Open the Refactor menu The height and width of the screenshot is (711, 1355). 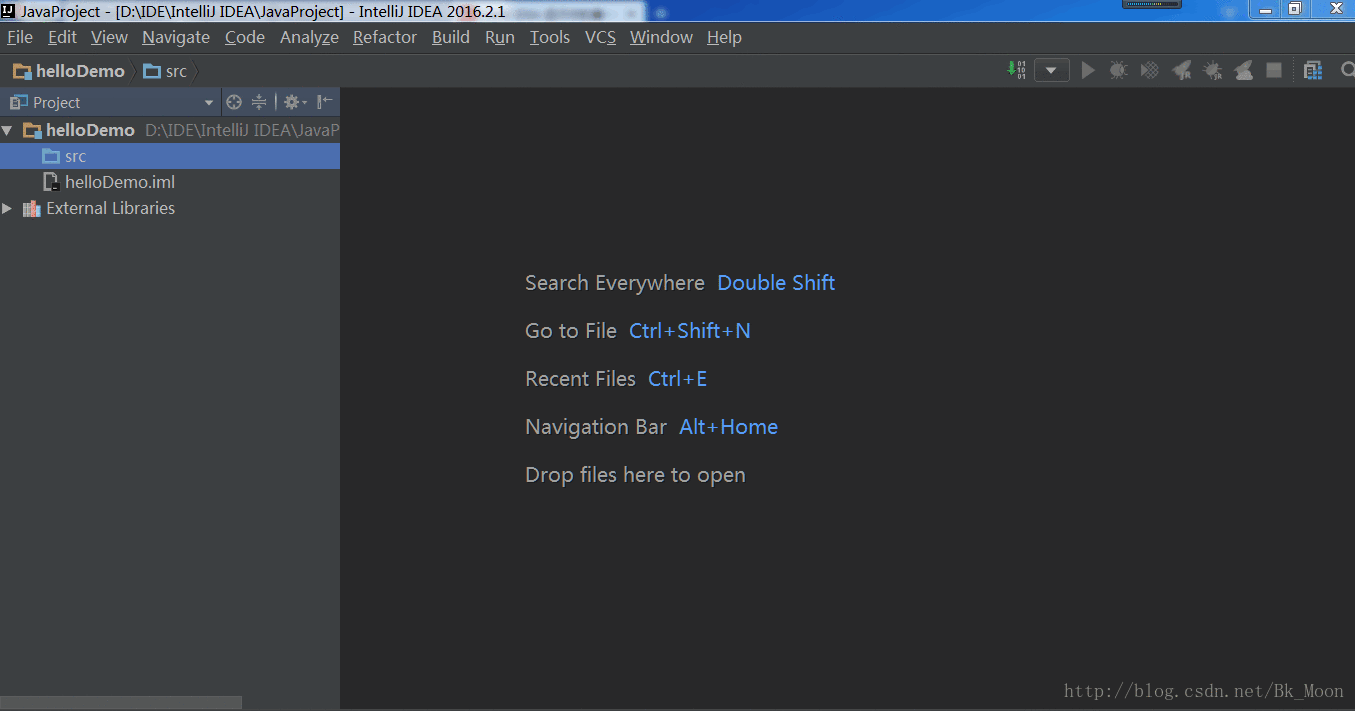(x=385, y=37)
